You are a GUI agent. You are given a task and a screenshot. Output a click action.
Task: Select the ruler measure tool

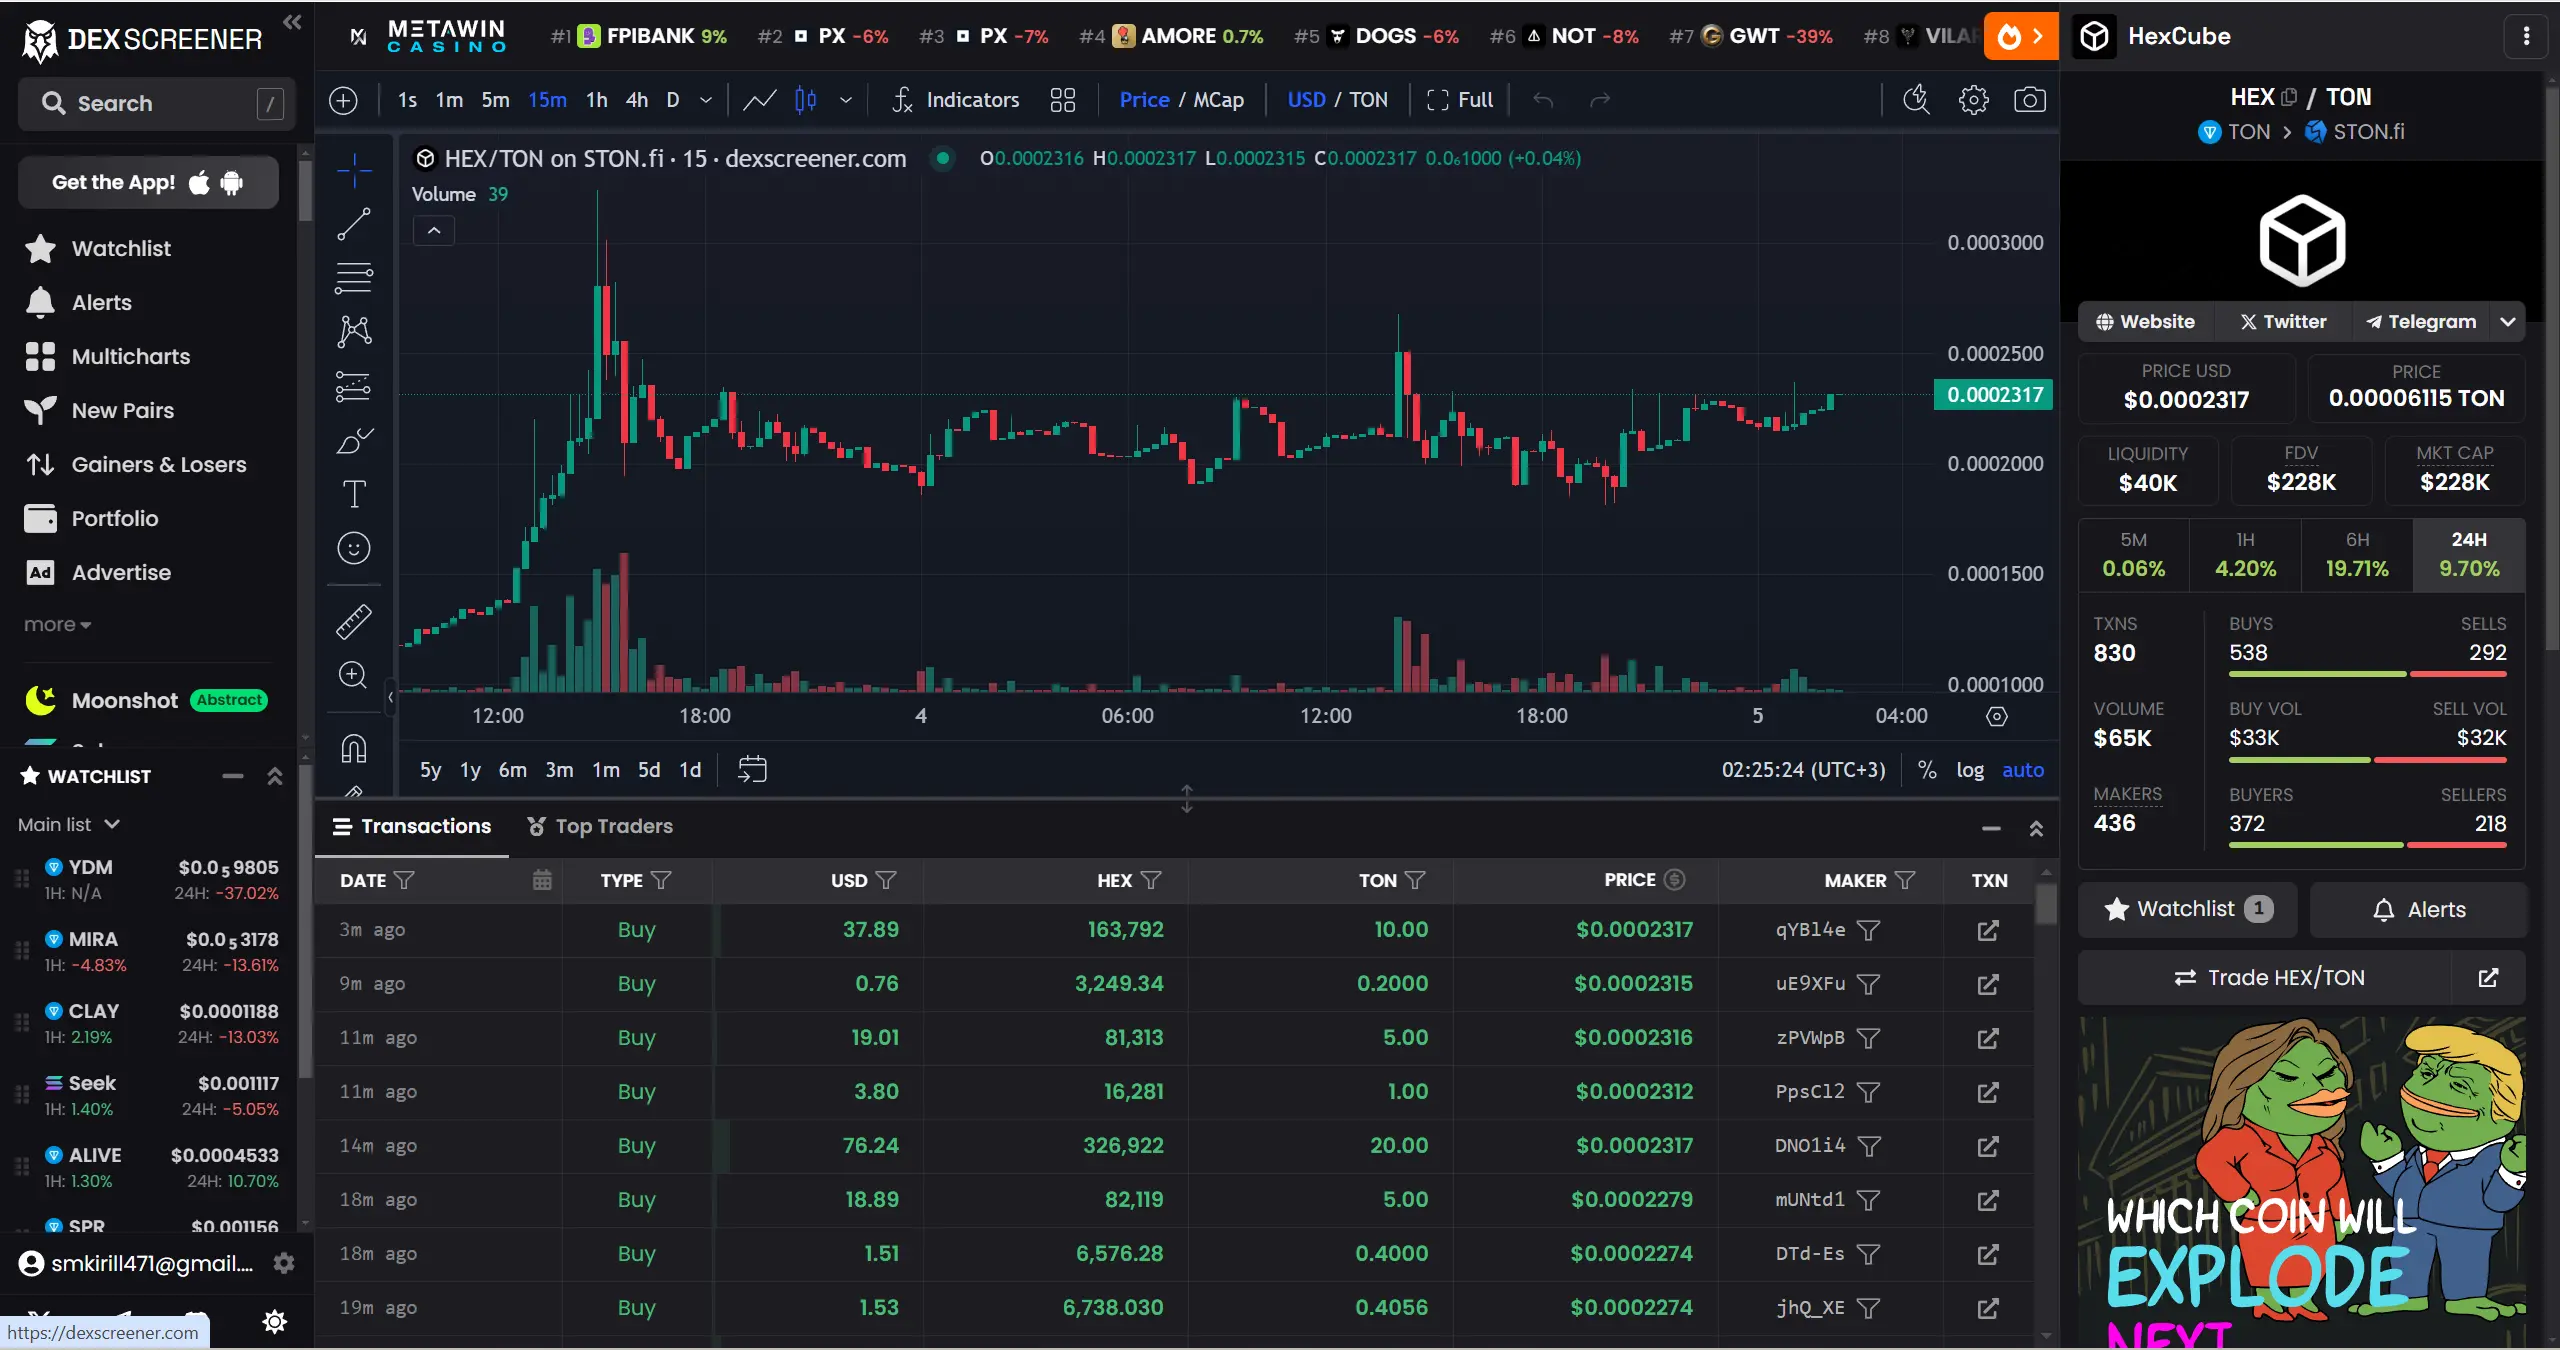click(x=354, y=621)
